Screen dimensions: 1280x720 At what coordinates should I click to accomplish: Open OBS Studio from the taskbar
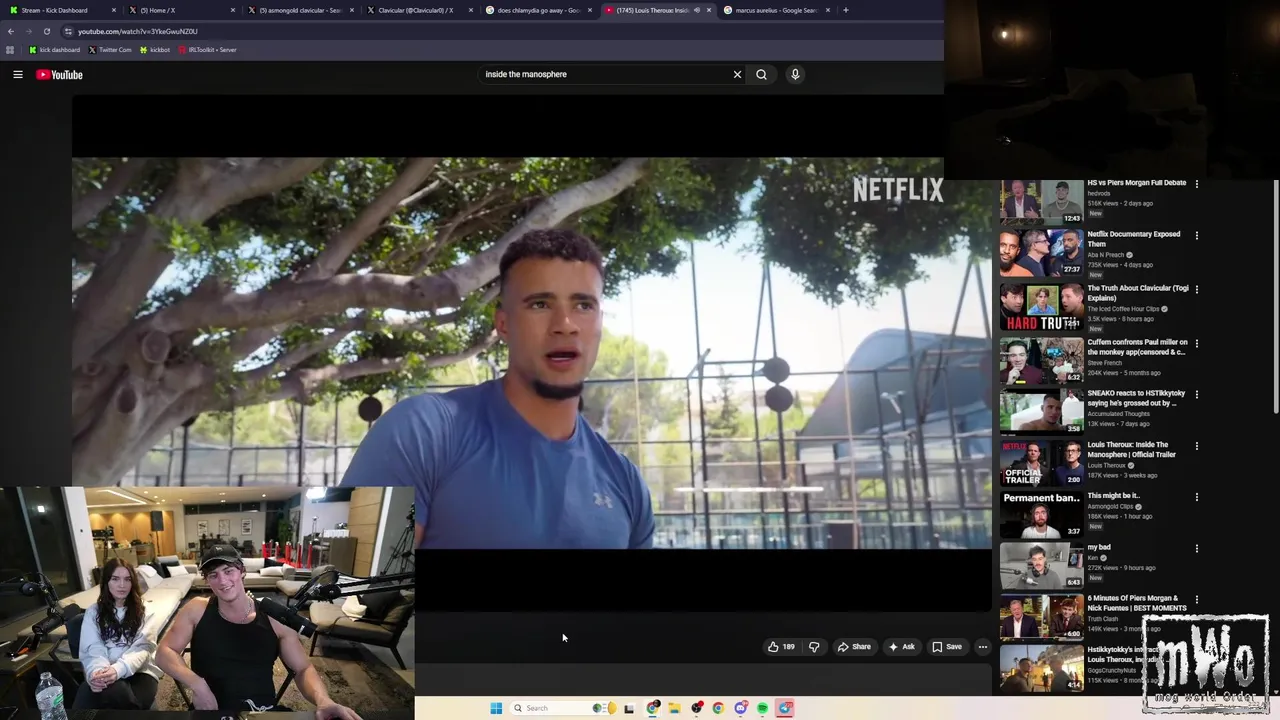697,708
